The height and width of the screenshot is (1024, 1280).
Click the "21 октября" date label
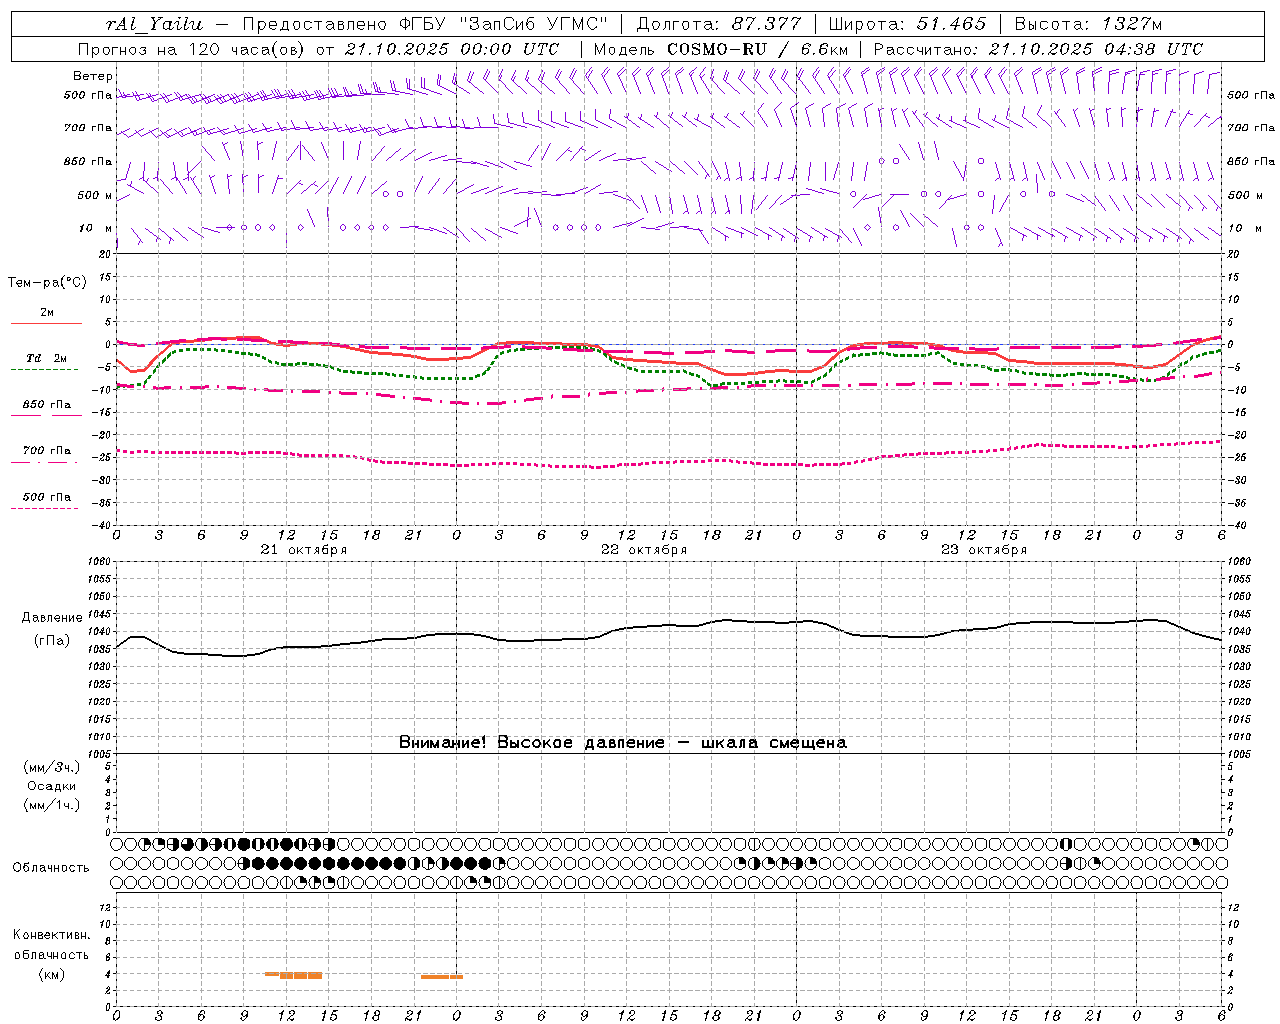click(304, 550)
